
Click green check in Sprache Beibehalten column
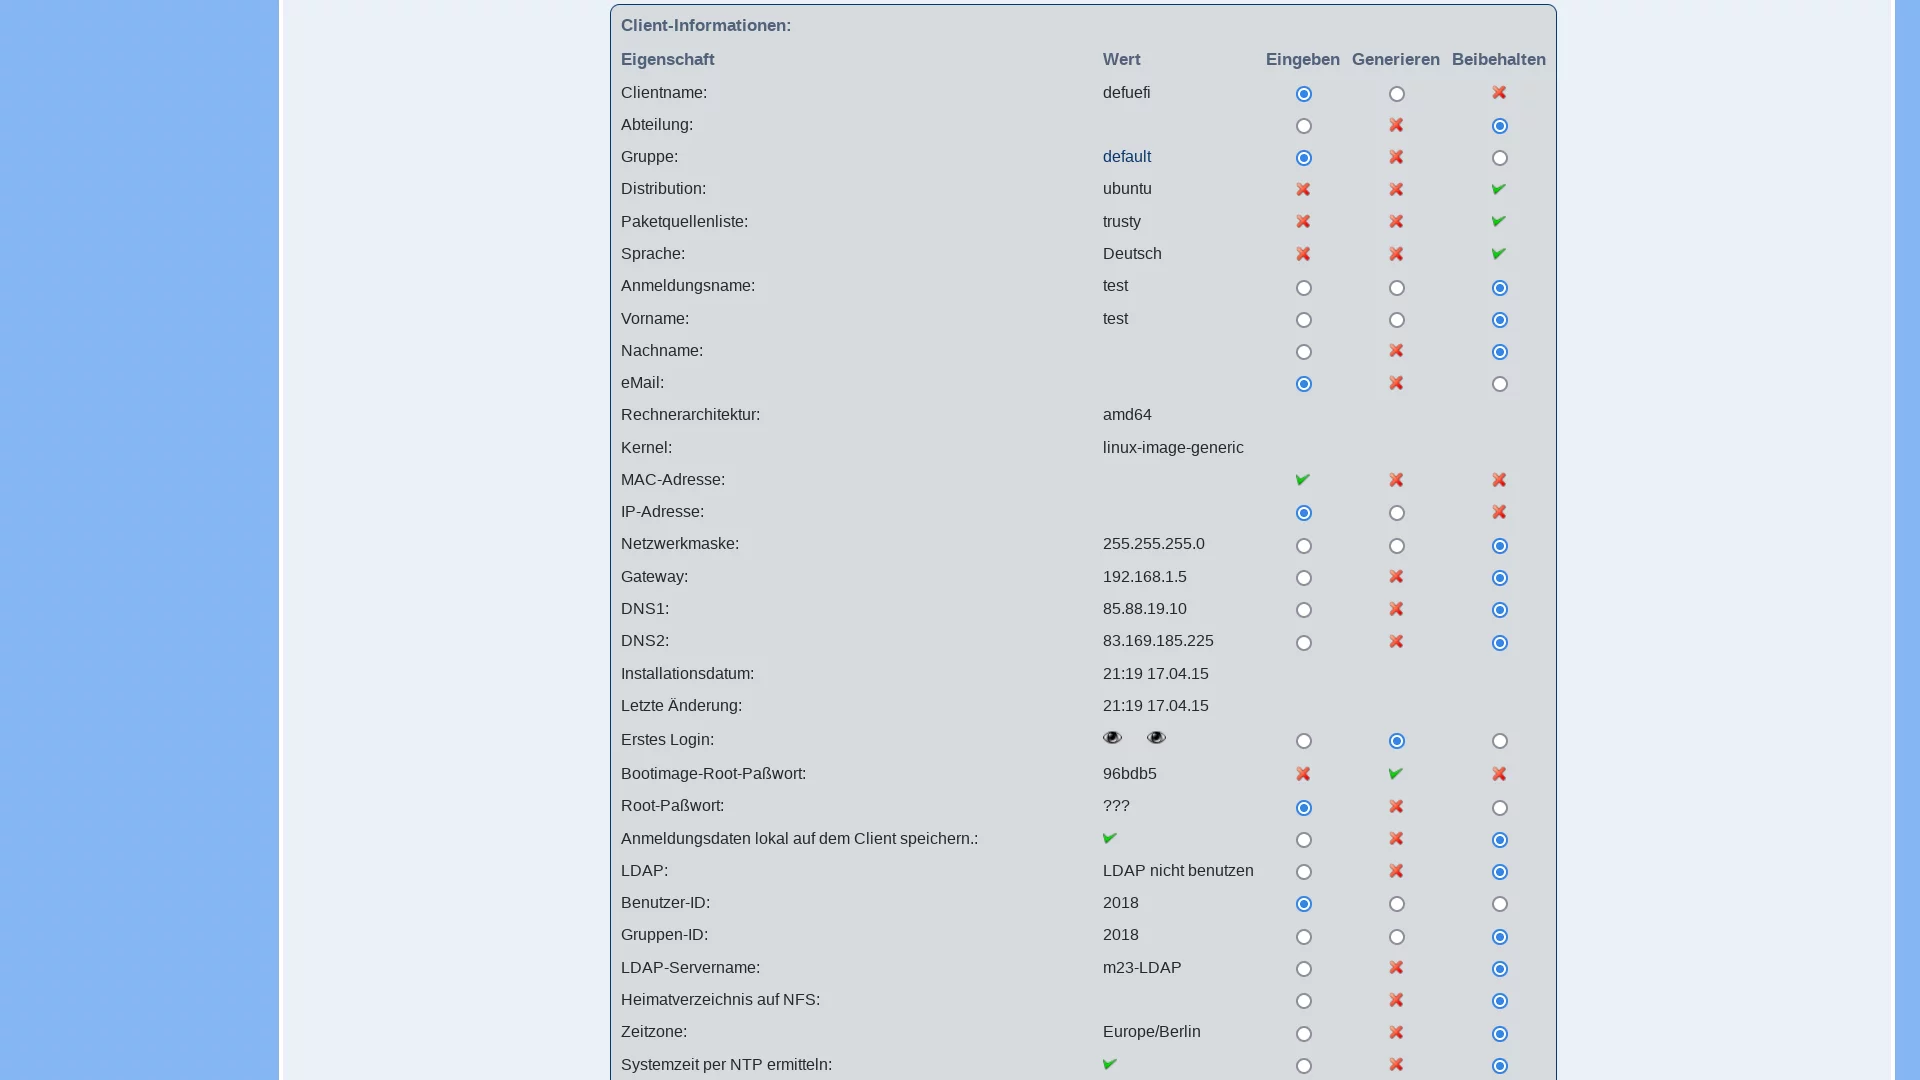(1498, 254)
